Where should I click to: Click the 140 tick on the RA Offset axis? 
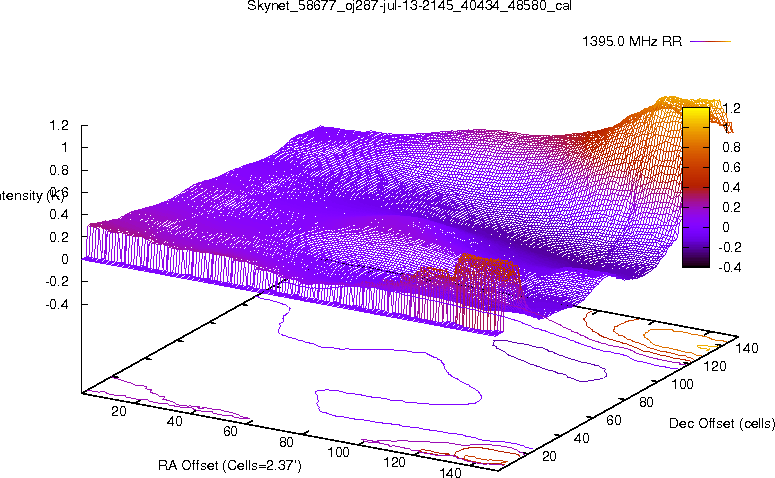tap(450, 473)
